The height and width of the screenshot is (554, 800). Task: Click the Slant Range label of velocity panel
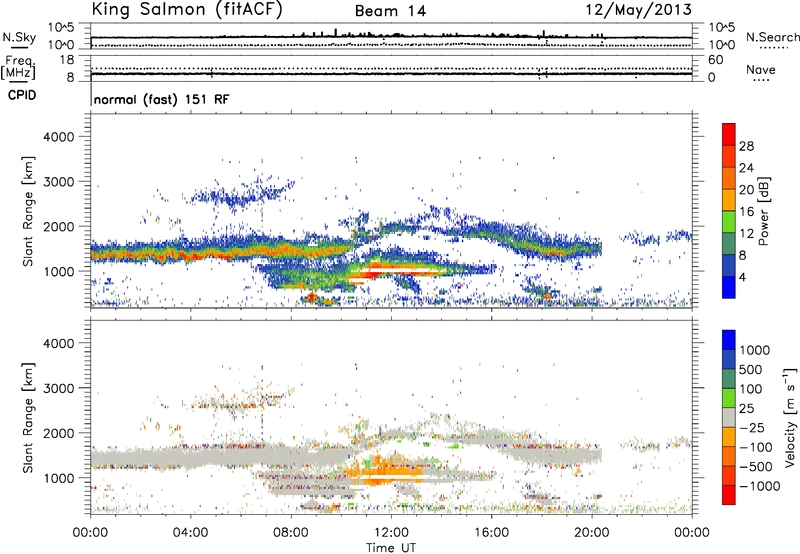[x=28, y=418]
